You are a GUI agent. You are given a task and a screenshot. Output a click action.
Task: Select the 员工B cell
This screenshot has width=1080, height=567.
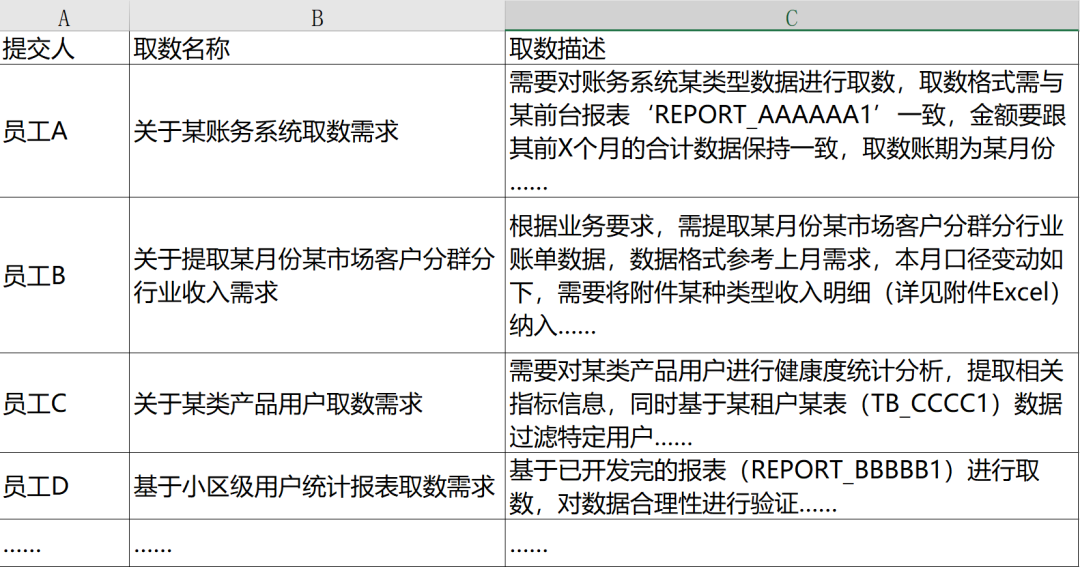tap(64, 276)
